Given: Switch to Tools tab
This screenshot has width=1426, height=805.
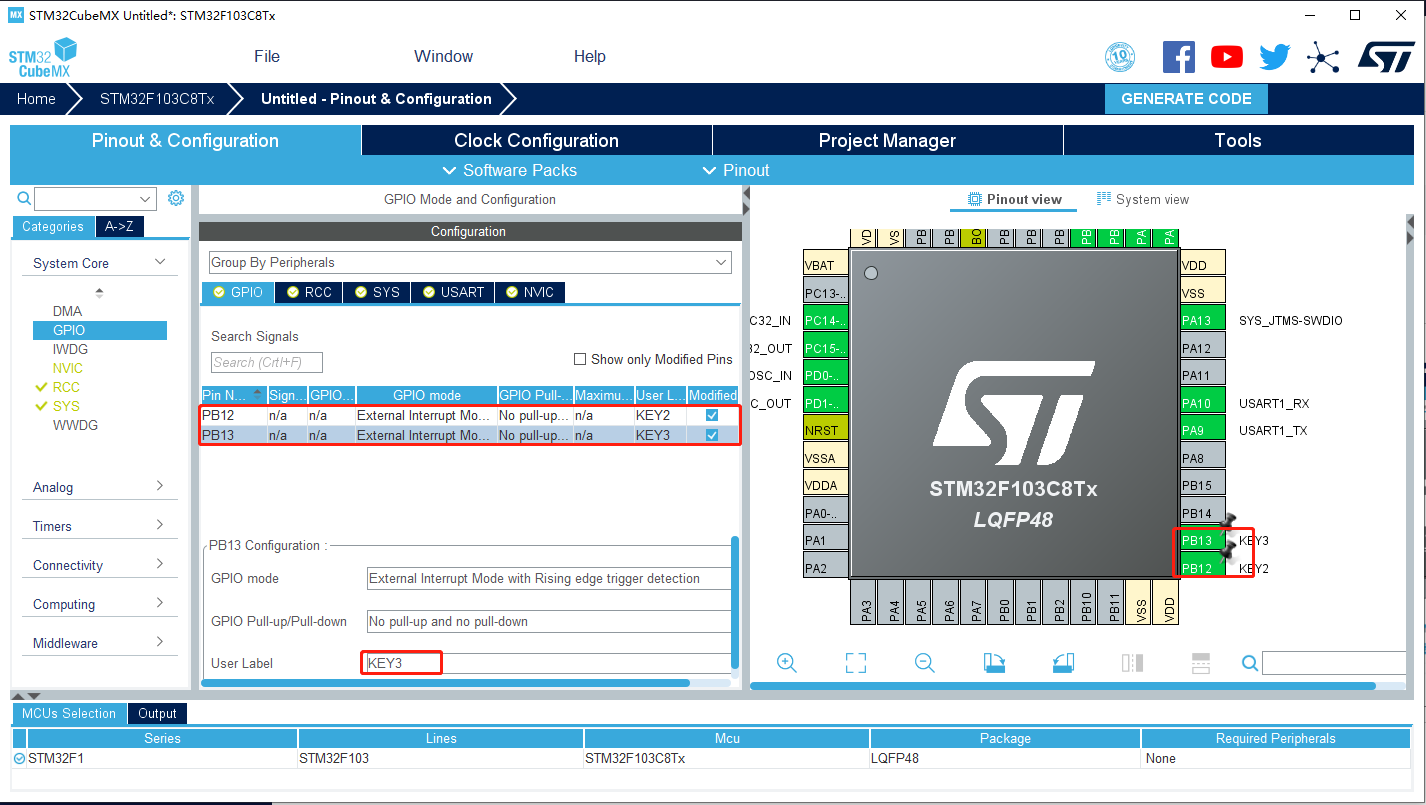Looking at the screenshot, I should pyautogui.click(x=1238, y=140).
